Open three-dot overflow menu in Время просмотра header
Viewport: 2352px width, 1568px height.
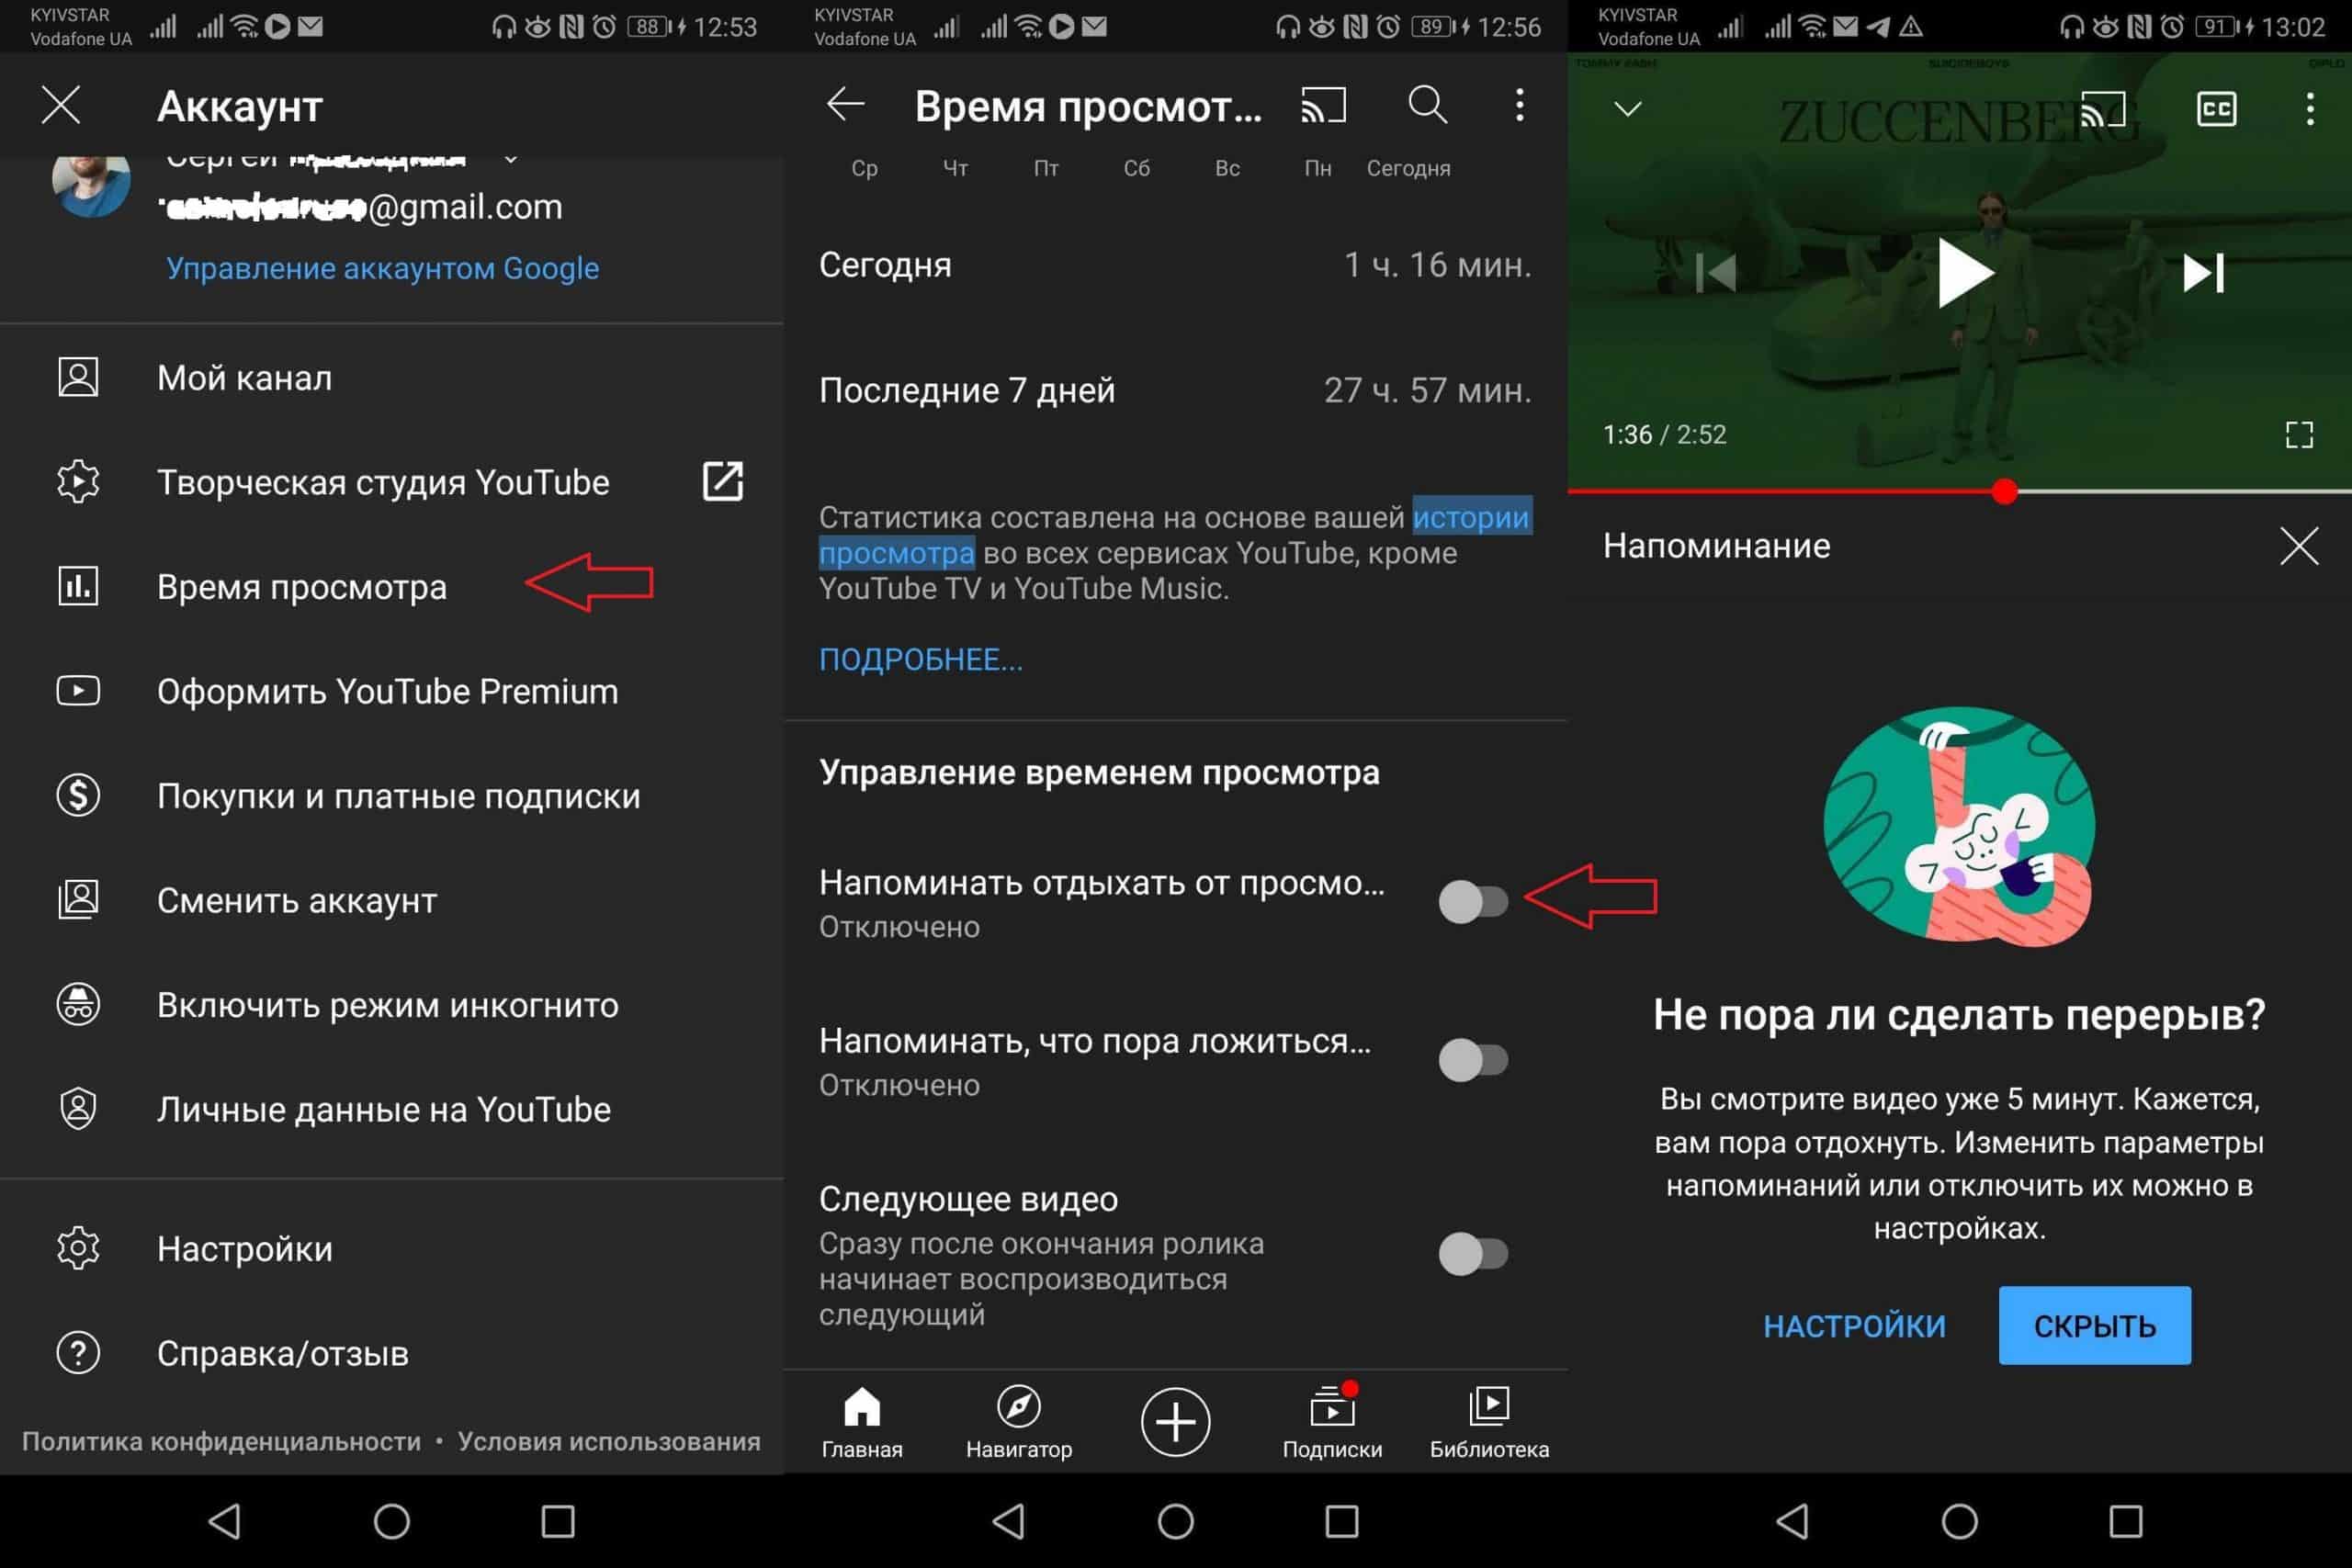(1519, 104)
